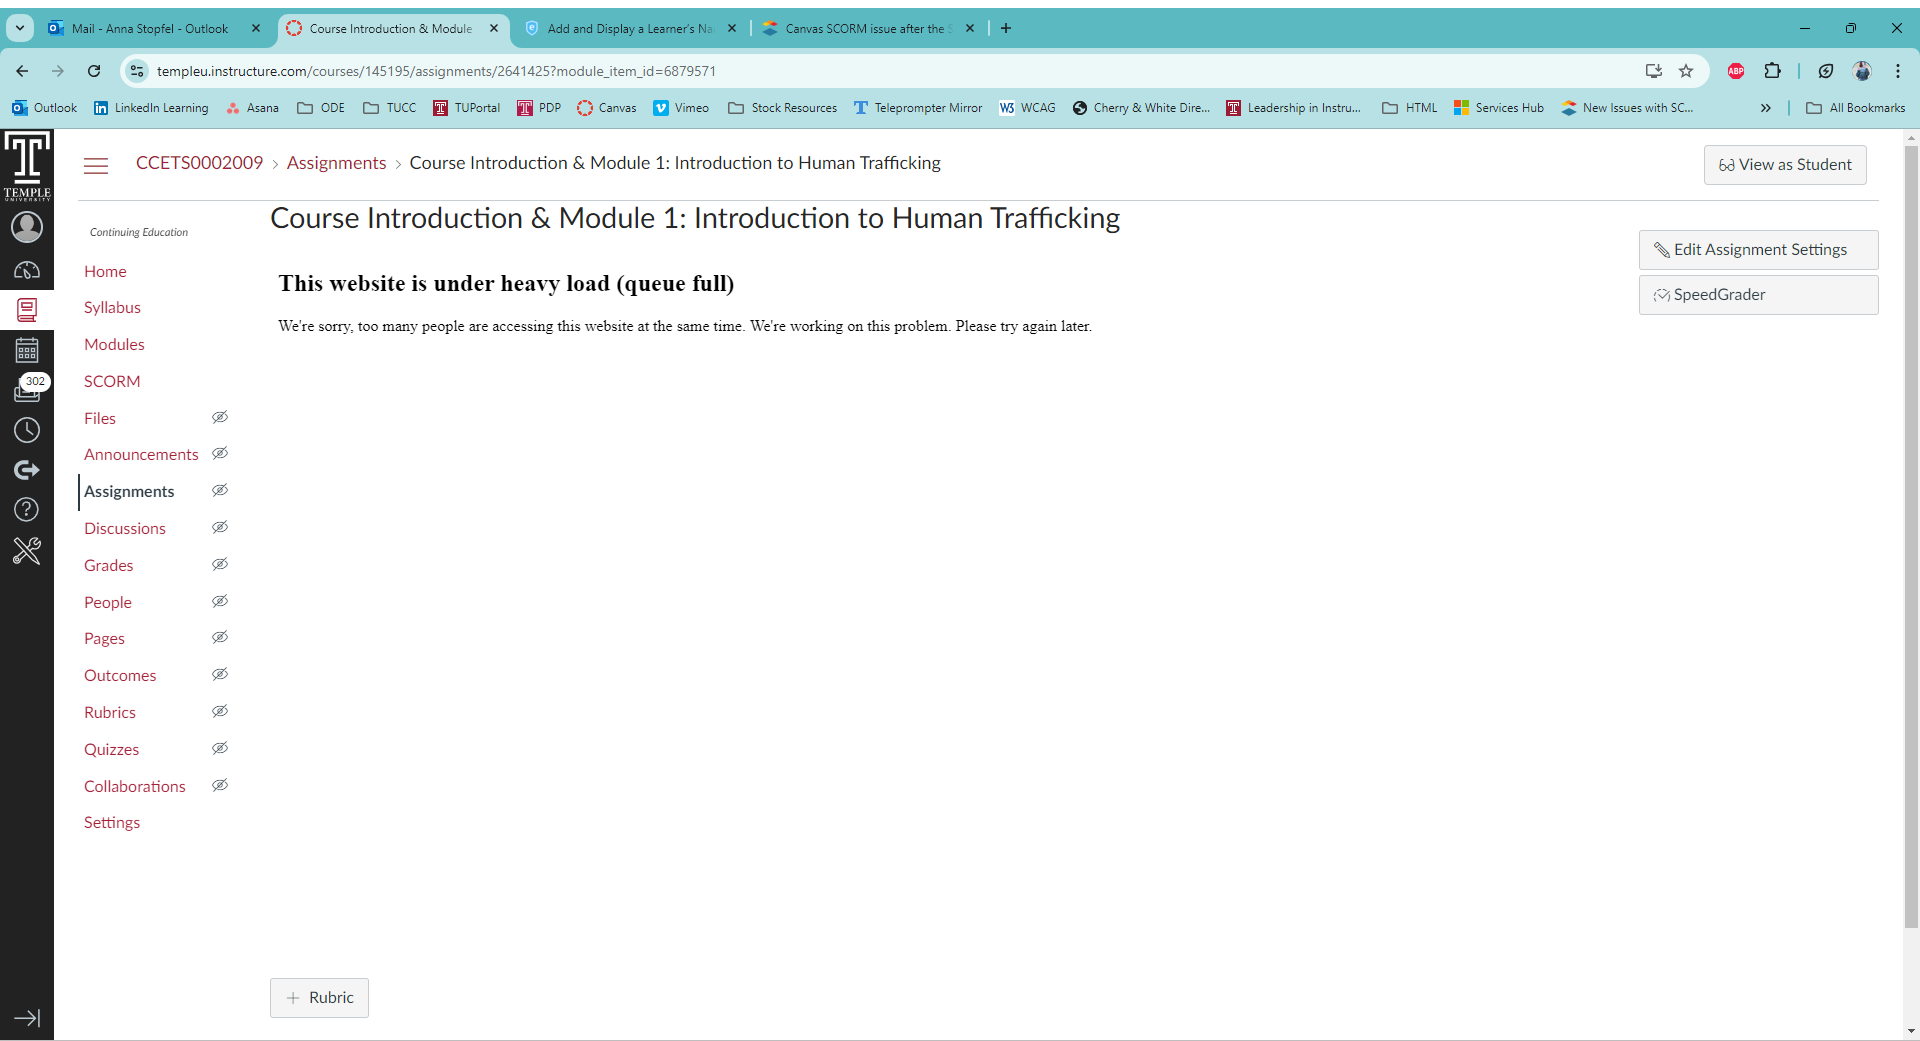
Task: View recent History via the clock icon
Action: 27,430
